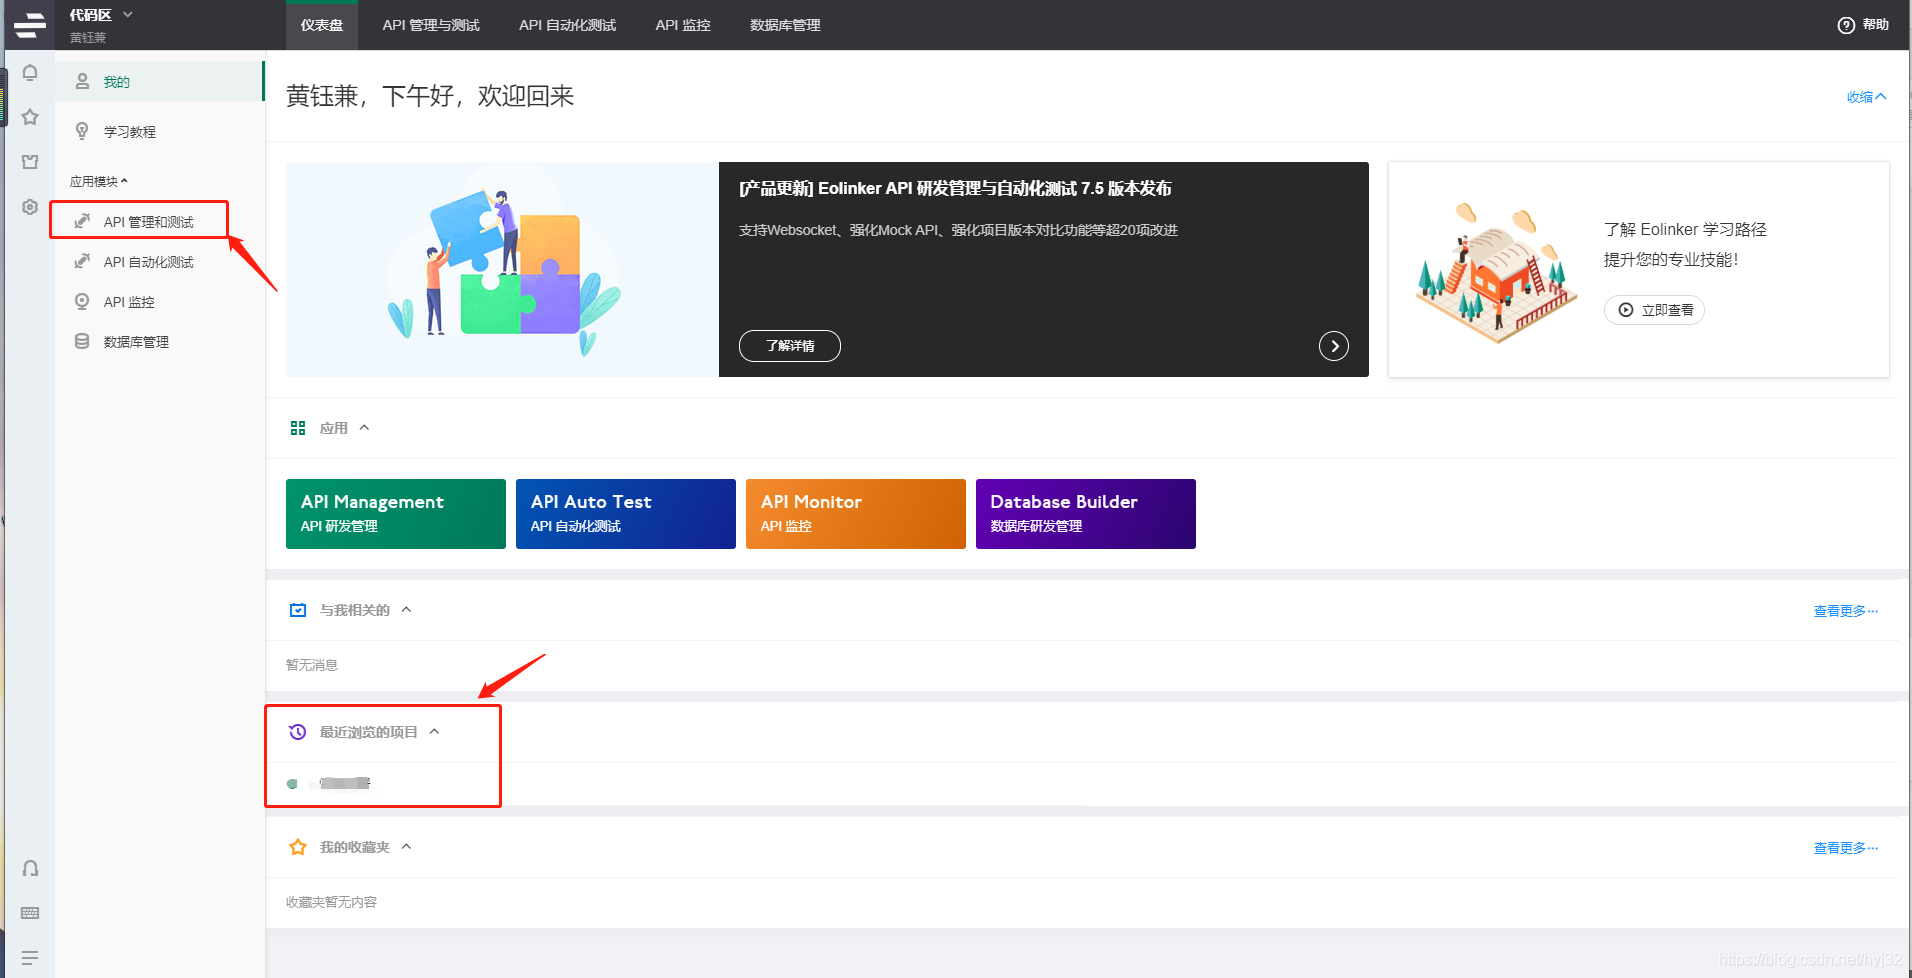Collapse the 与我相关的 section chevron

pyautogui.click(x=406, y=610)
